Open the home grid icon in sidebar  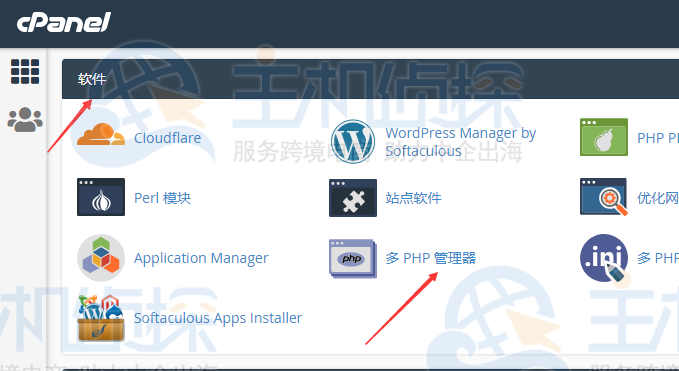pyautogui.click(x=25, y=71)
